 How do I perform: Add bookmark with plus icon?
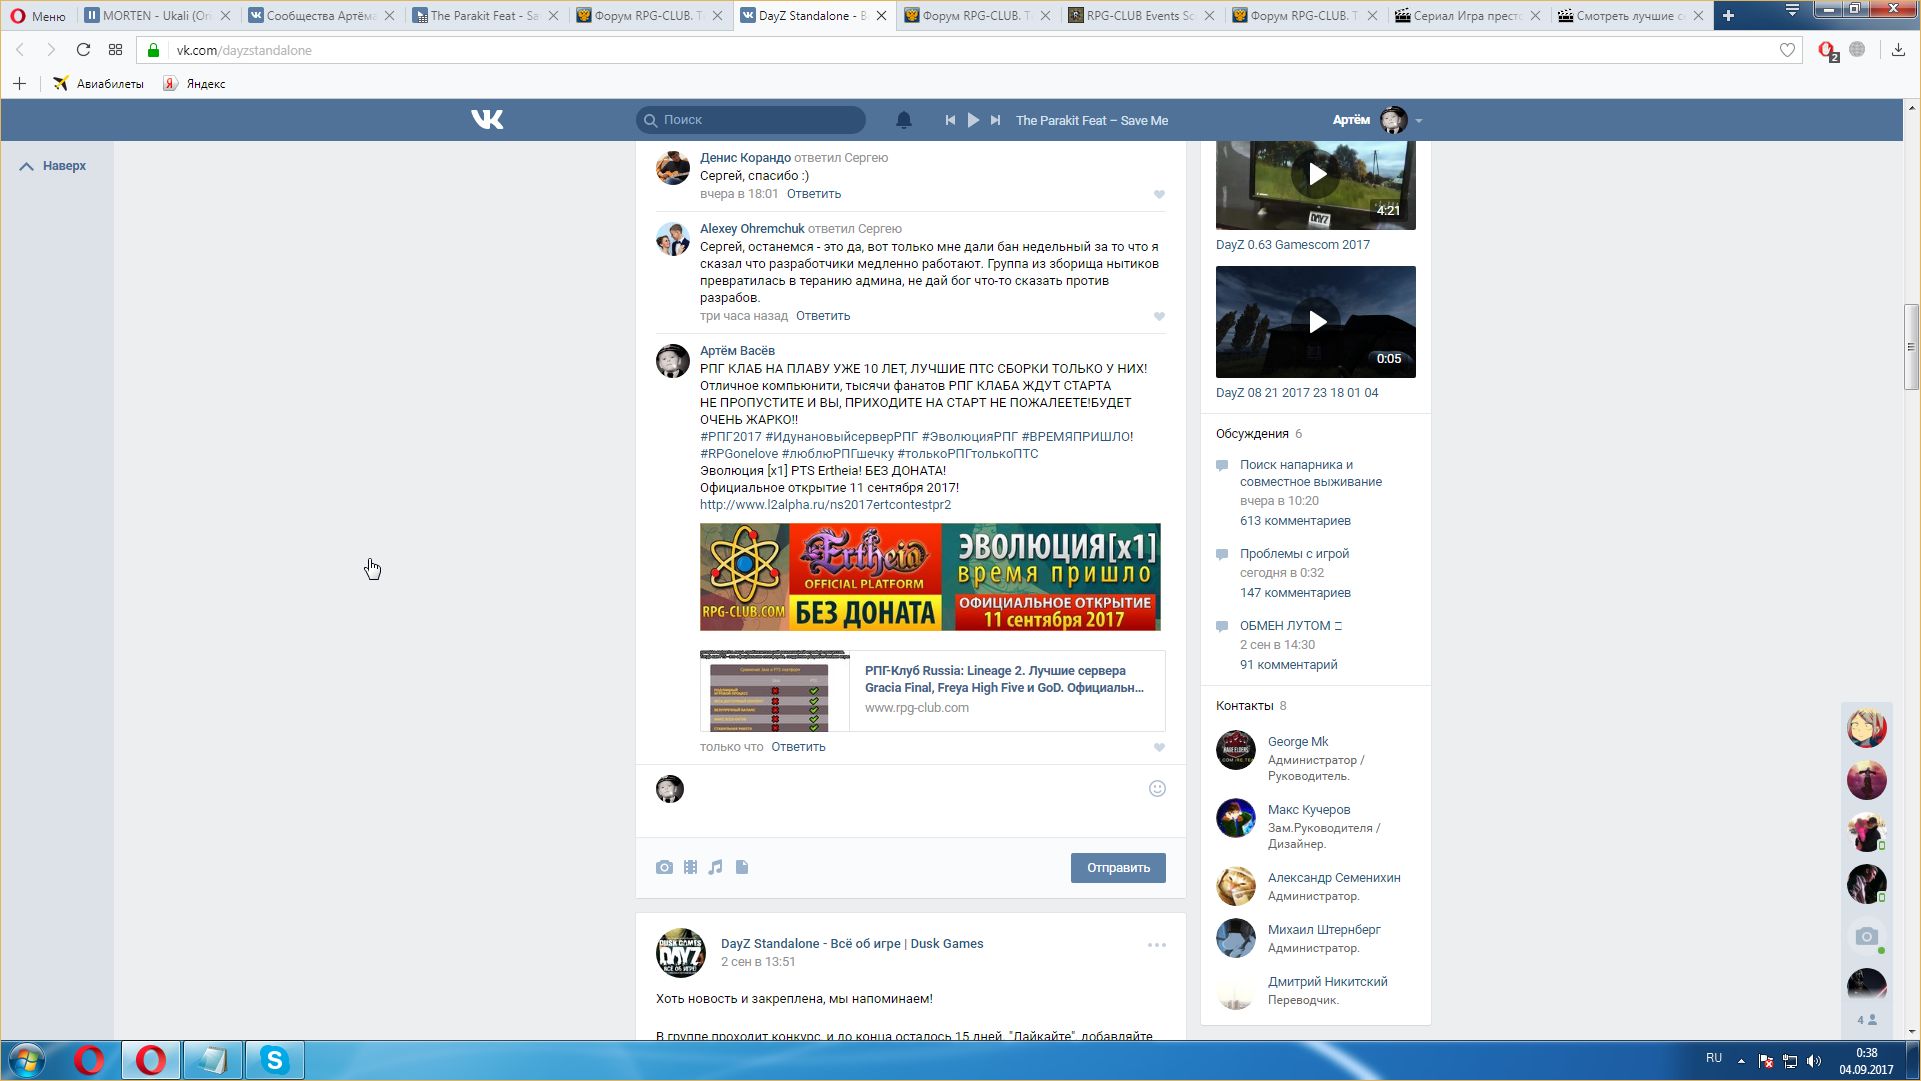(19, 84)
